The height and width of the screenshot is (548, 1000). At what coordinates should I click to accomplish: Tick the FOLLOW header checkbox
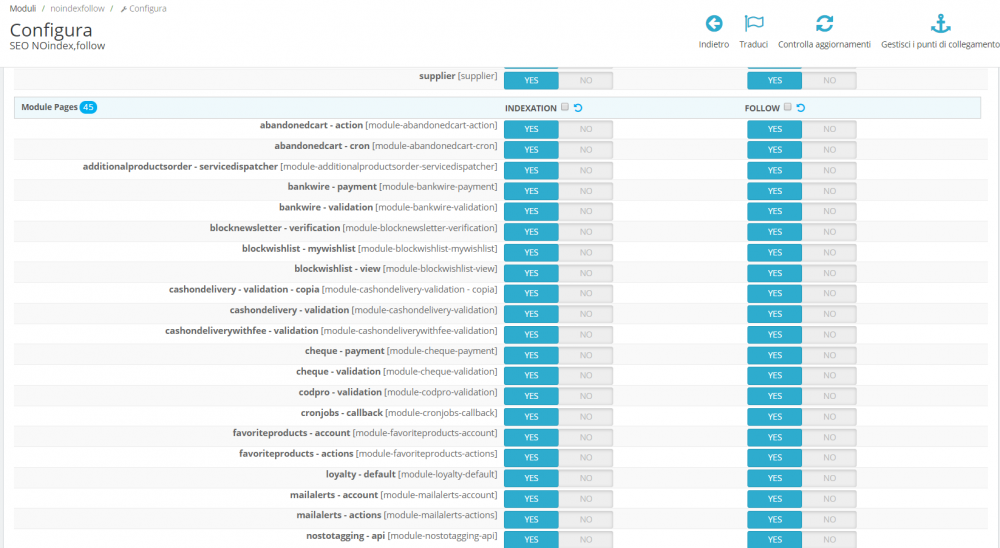(x=788, y=107)
